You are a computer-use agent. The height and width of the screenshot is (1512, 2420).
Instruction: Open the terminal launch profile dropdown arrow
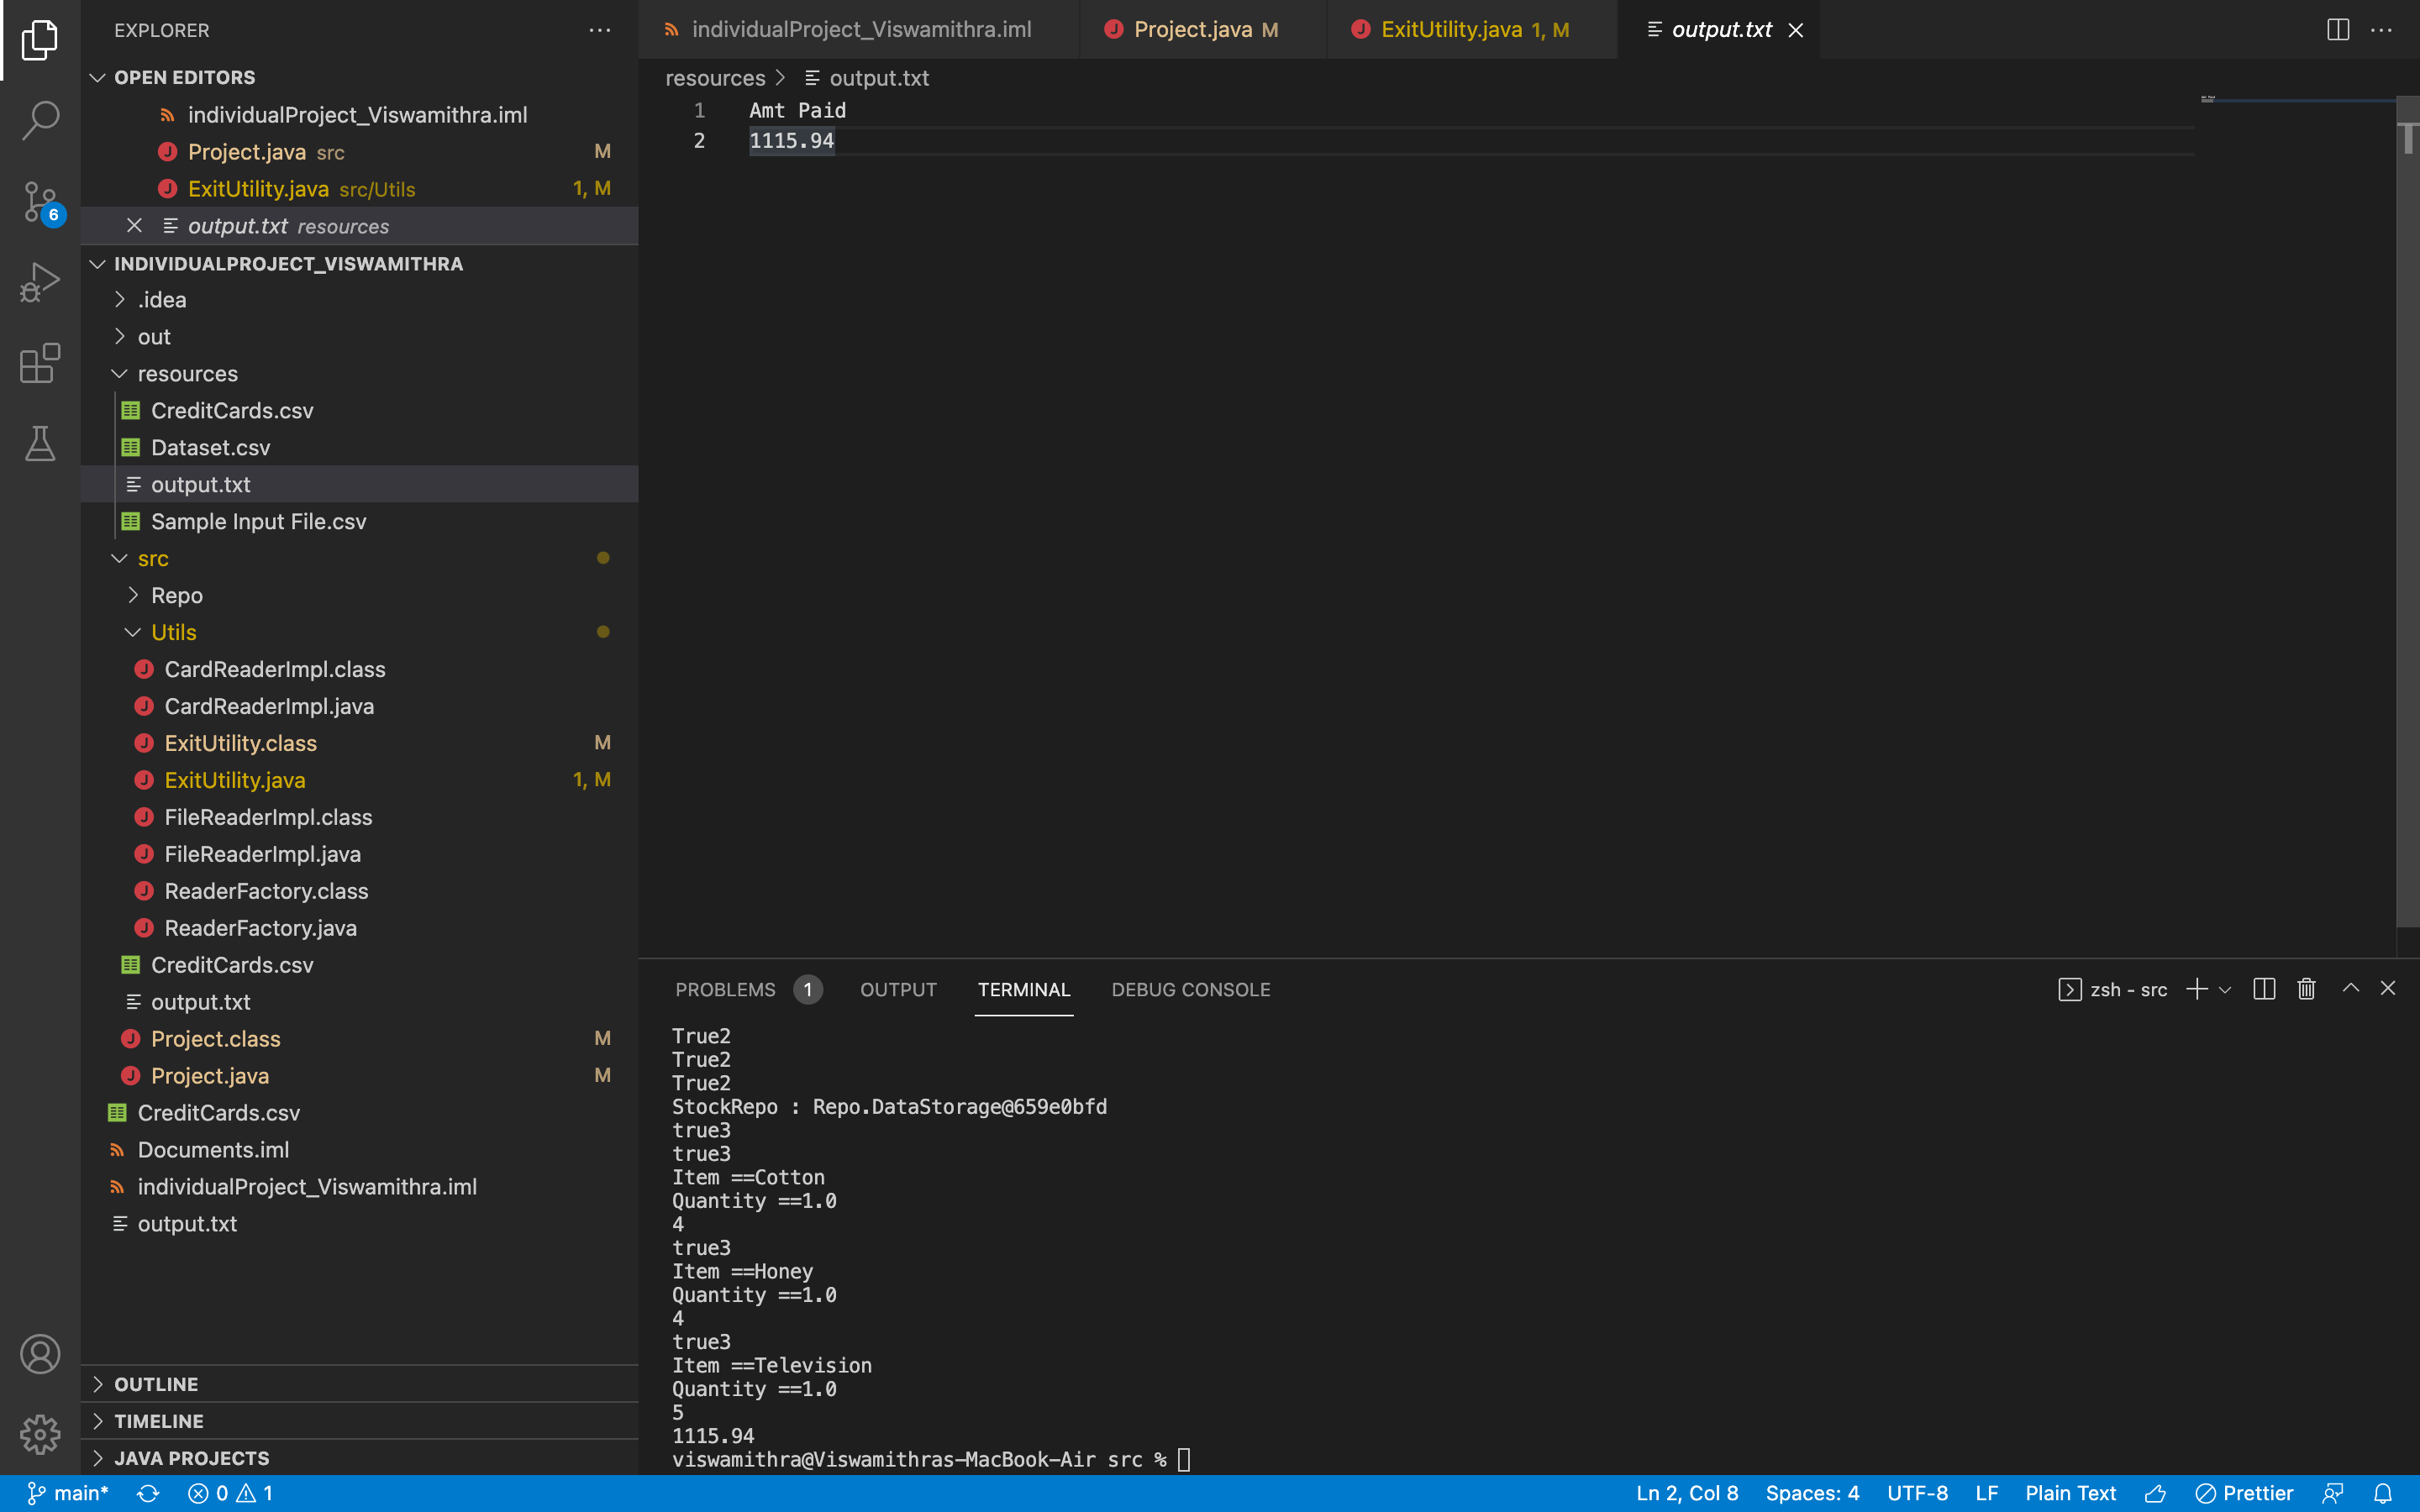click(x=2225, y=990)
